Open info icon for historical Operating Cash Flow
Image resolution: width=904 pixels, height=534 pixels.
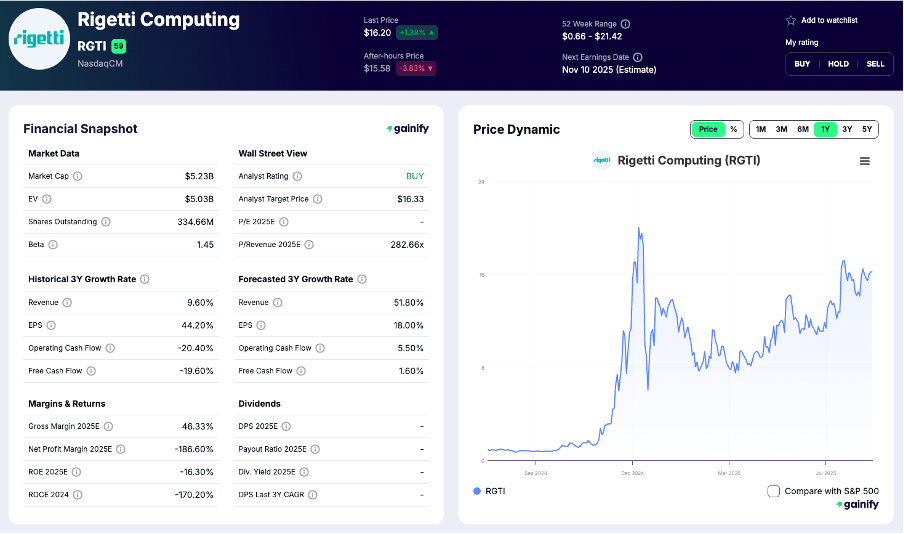pos(110,348)
